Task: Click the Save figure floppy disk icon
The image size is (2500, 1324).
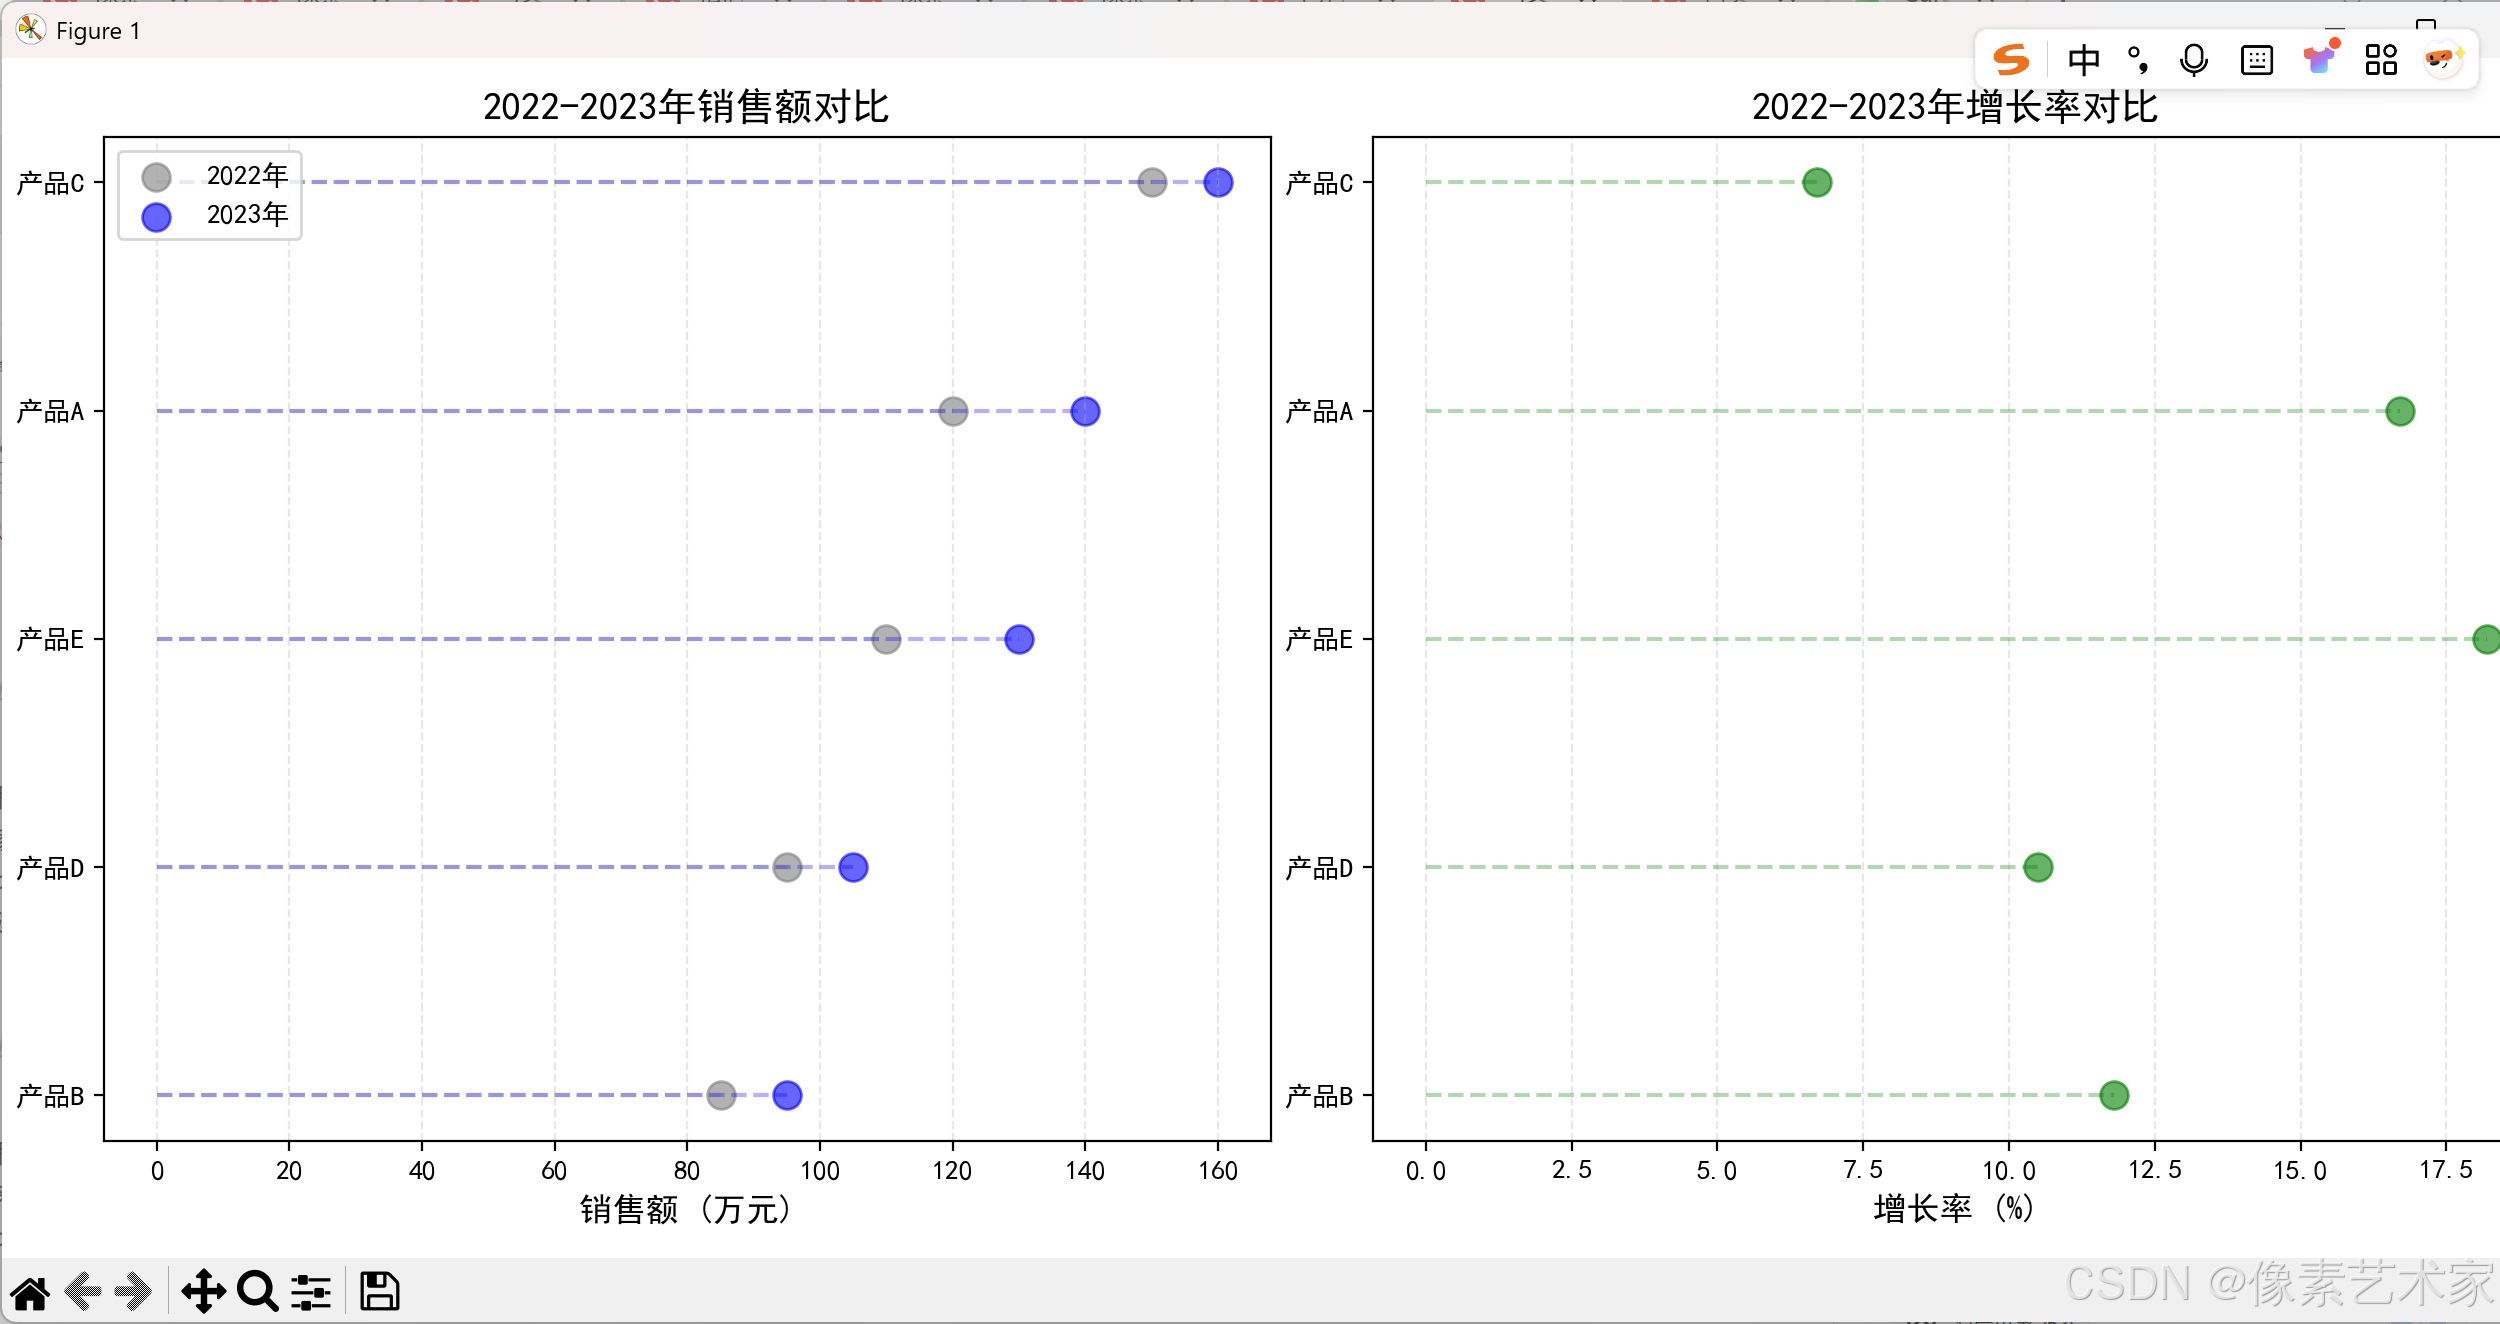Action: 380,1292
